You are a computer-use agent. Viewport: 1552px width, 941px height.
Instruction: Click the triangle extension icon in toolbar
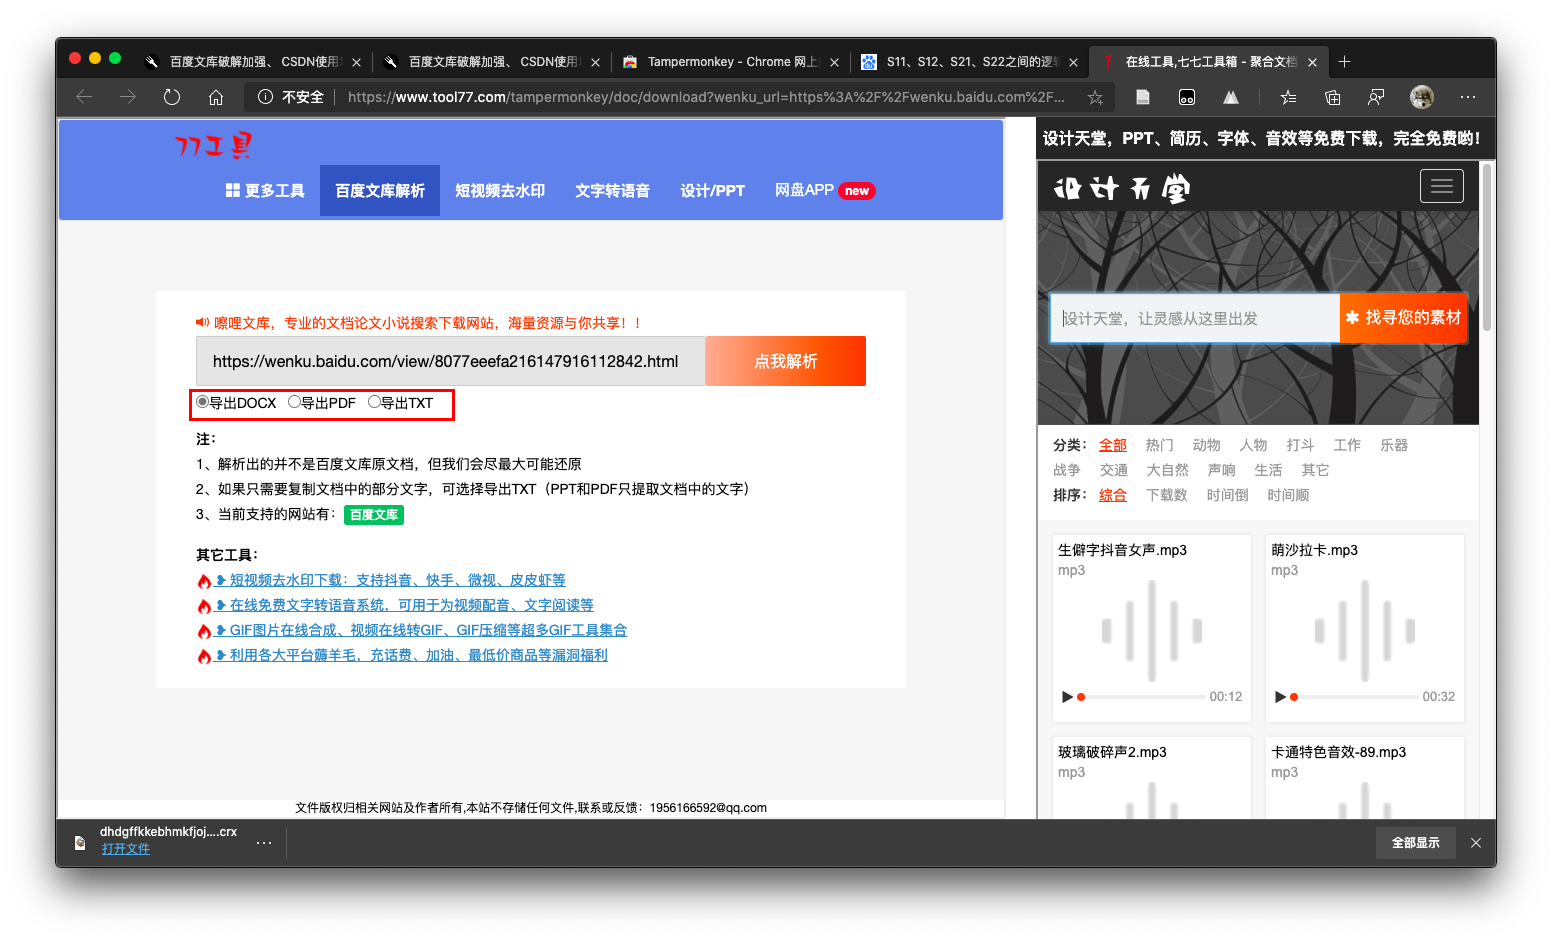click(1231, 97)
